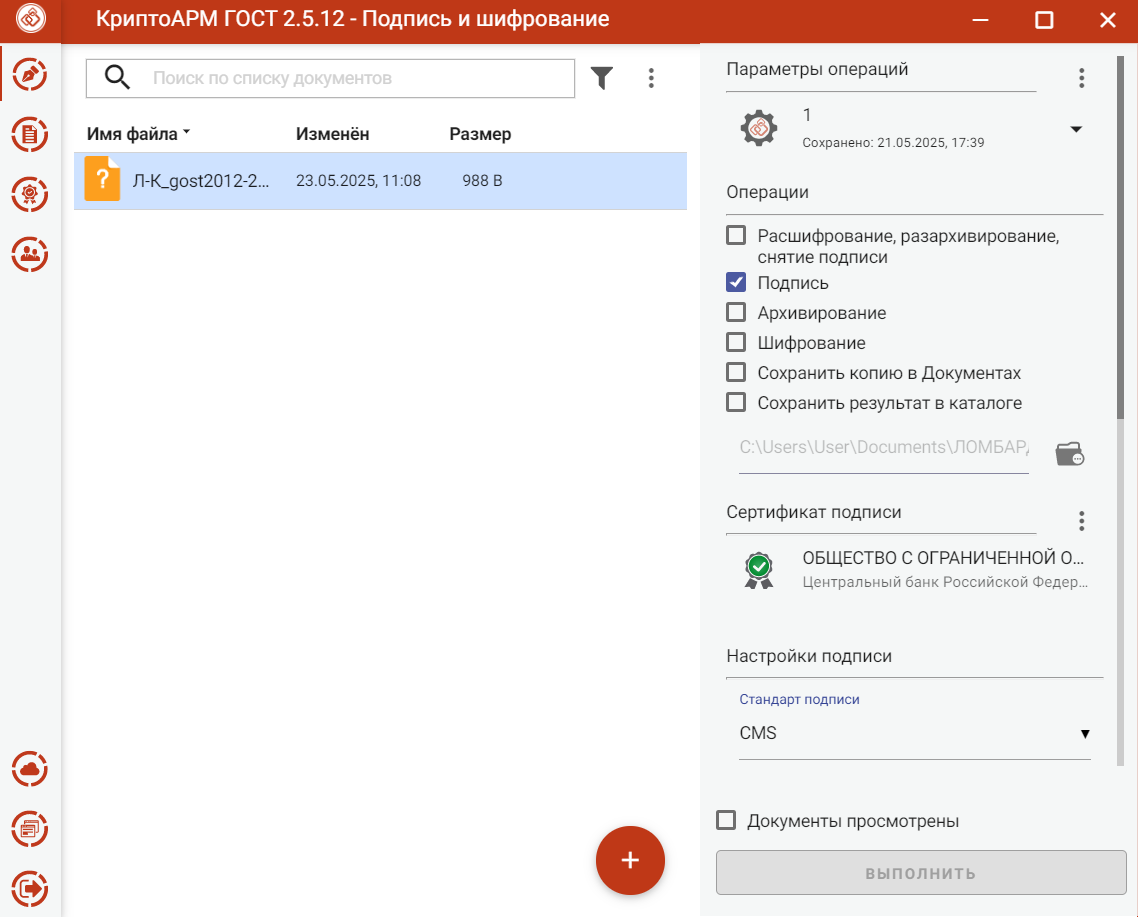Browse for result folder with folder icon
The height and width of the screenshot is (917, 1138).
coord(1070,454)
